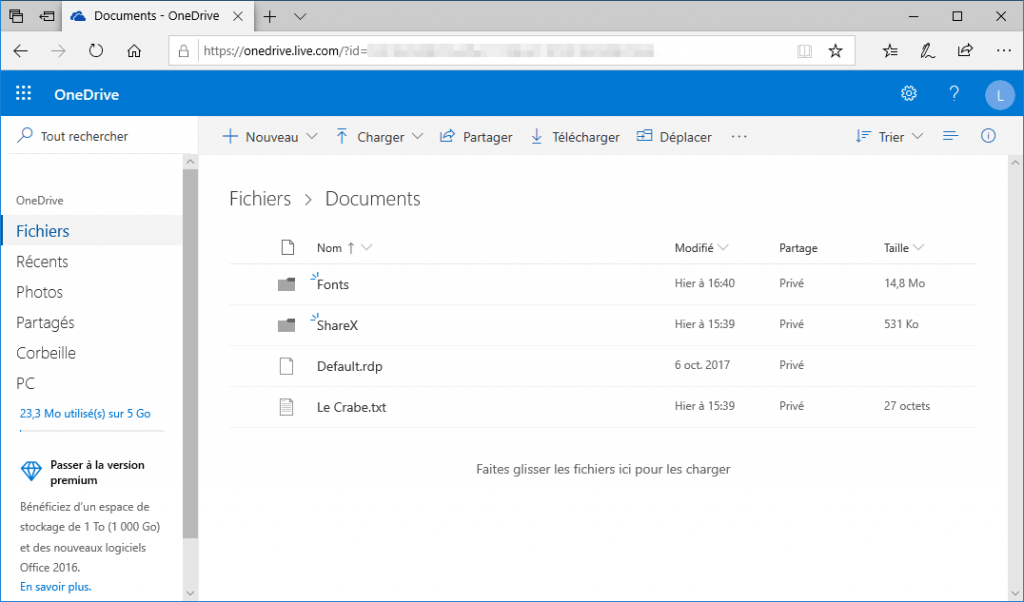The height and width of the screenshot is (602, 1024).
Task: Switch view with the list layout icon
Action: (x=950, y=136)
